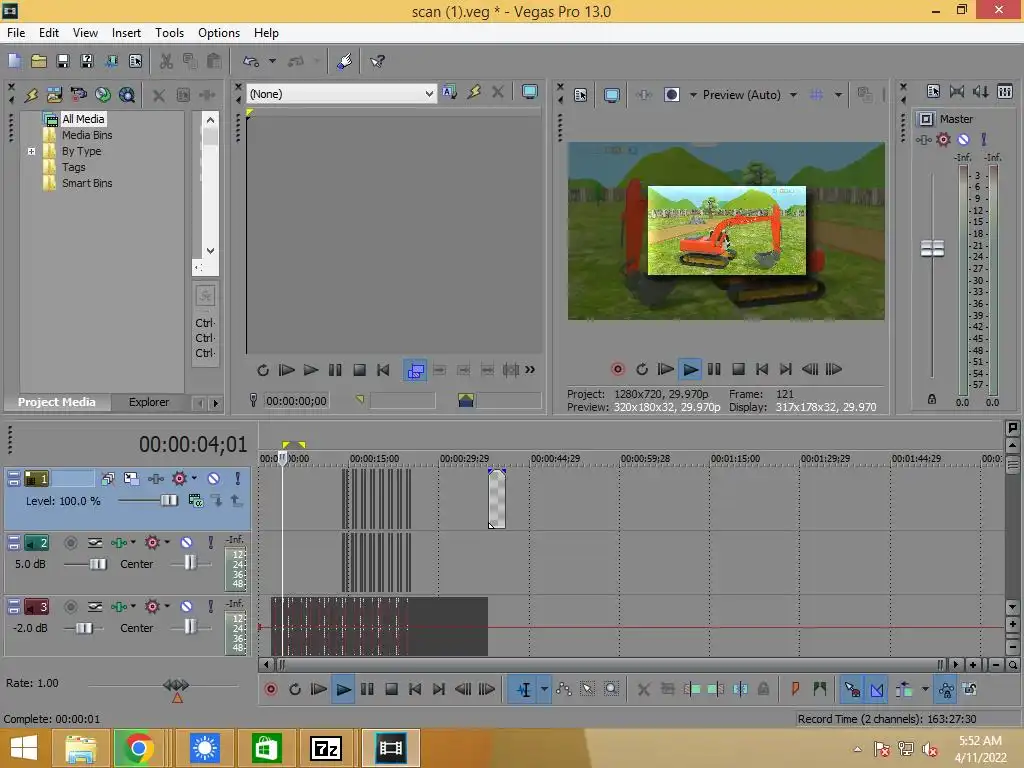This screenshot has width=1024, height=768.
Task: Click the selected event on video track 1
Action: tap(497, 499)
